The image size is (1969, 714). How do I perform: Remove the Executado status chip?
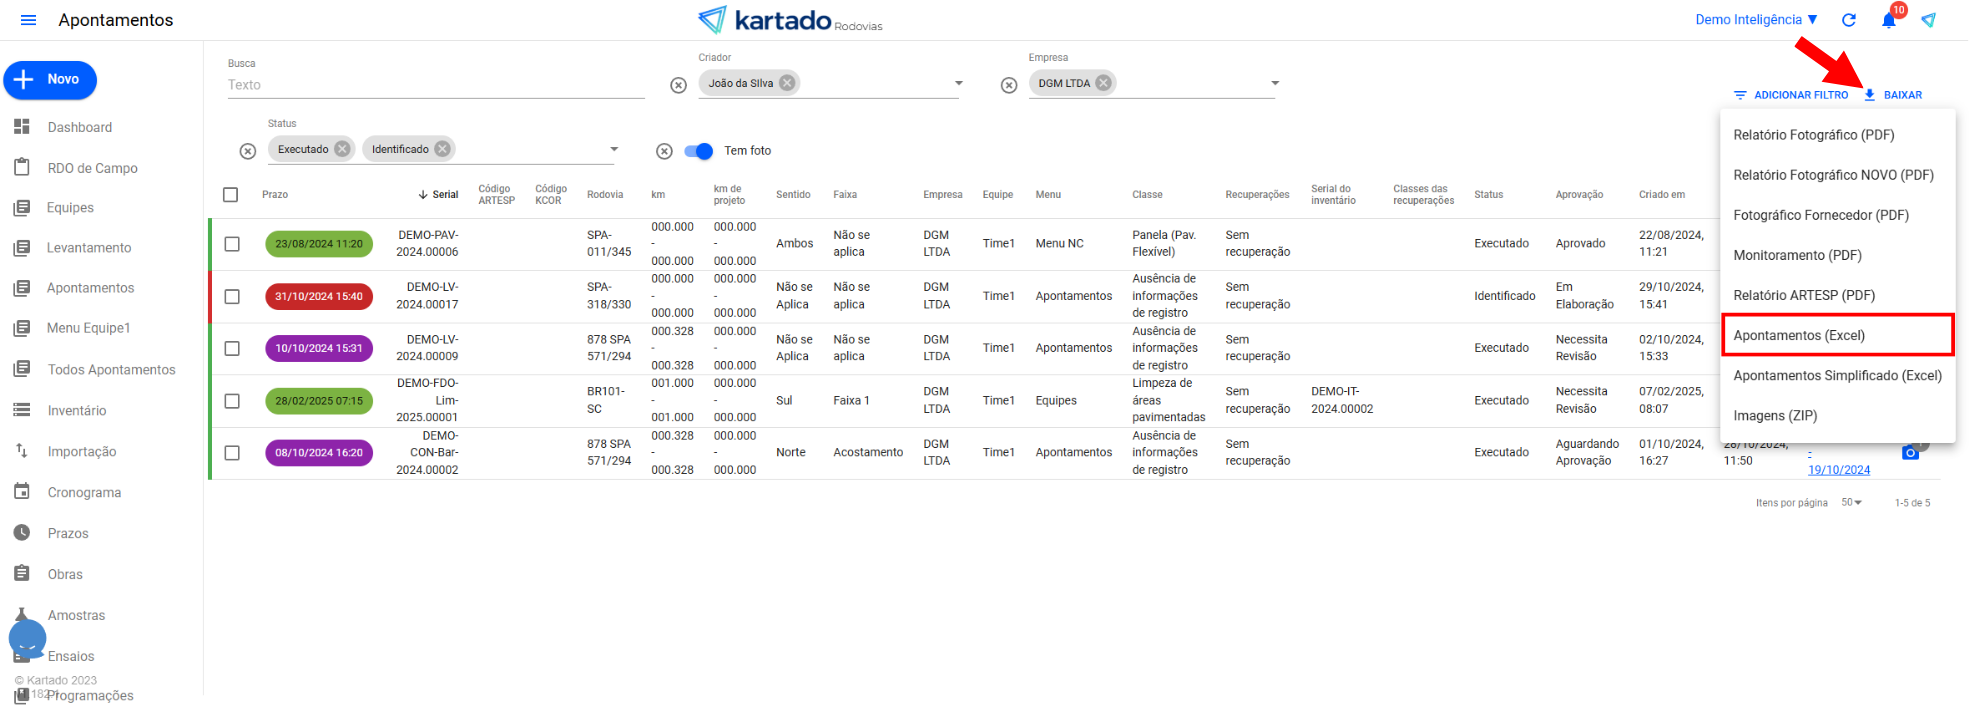(342, 149)
